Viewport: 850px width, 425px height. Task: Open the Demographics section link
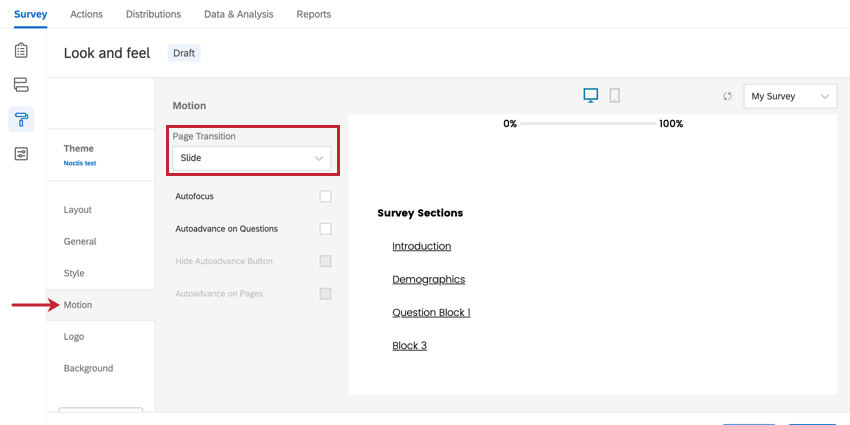[428, 280]
